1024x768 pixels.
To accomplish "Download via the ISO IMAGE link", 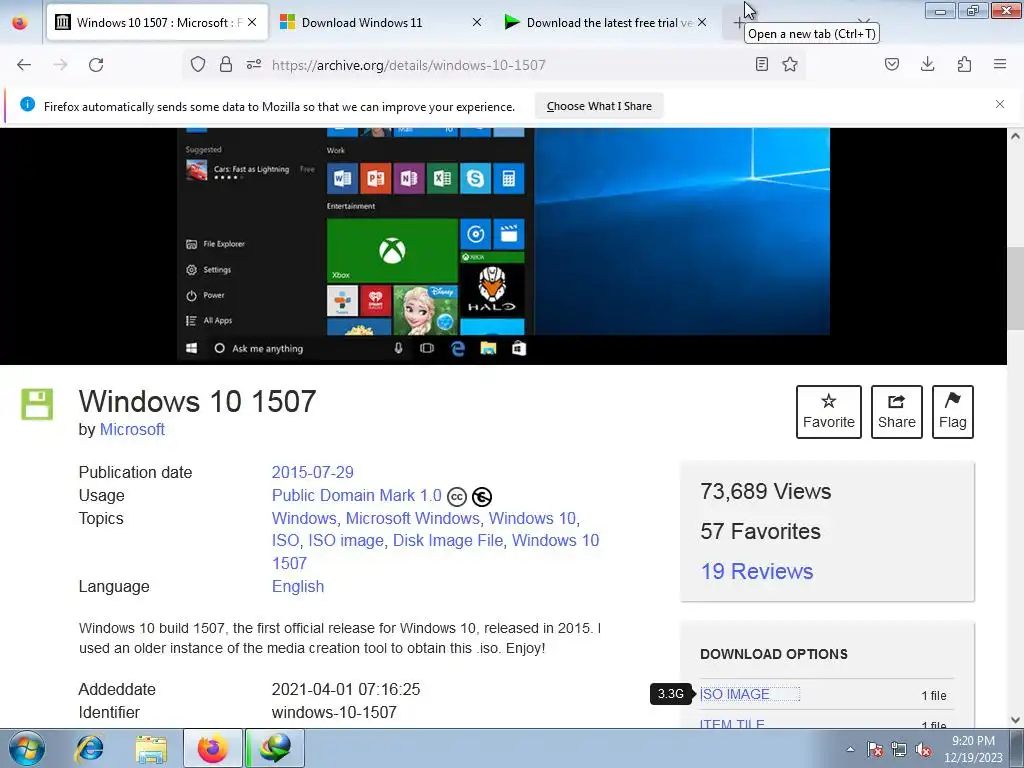I will (735, 694).
